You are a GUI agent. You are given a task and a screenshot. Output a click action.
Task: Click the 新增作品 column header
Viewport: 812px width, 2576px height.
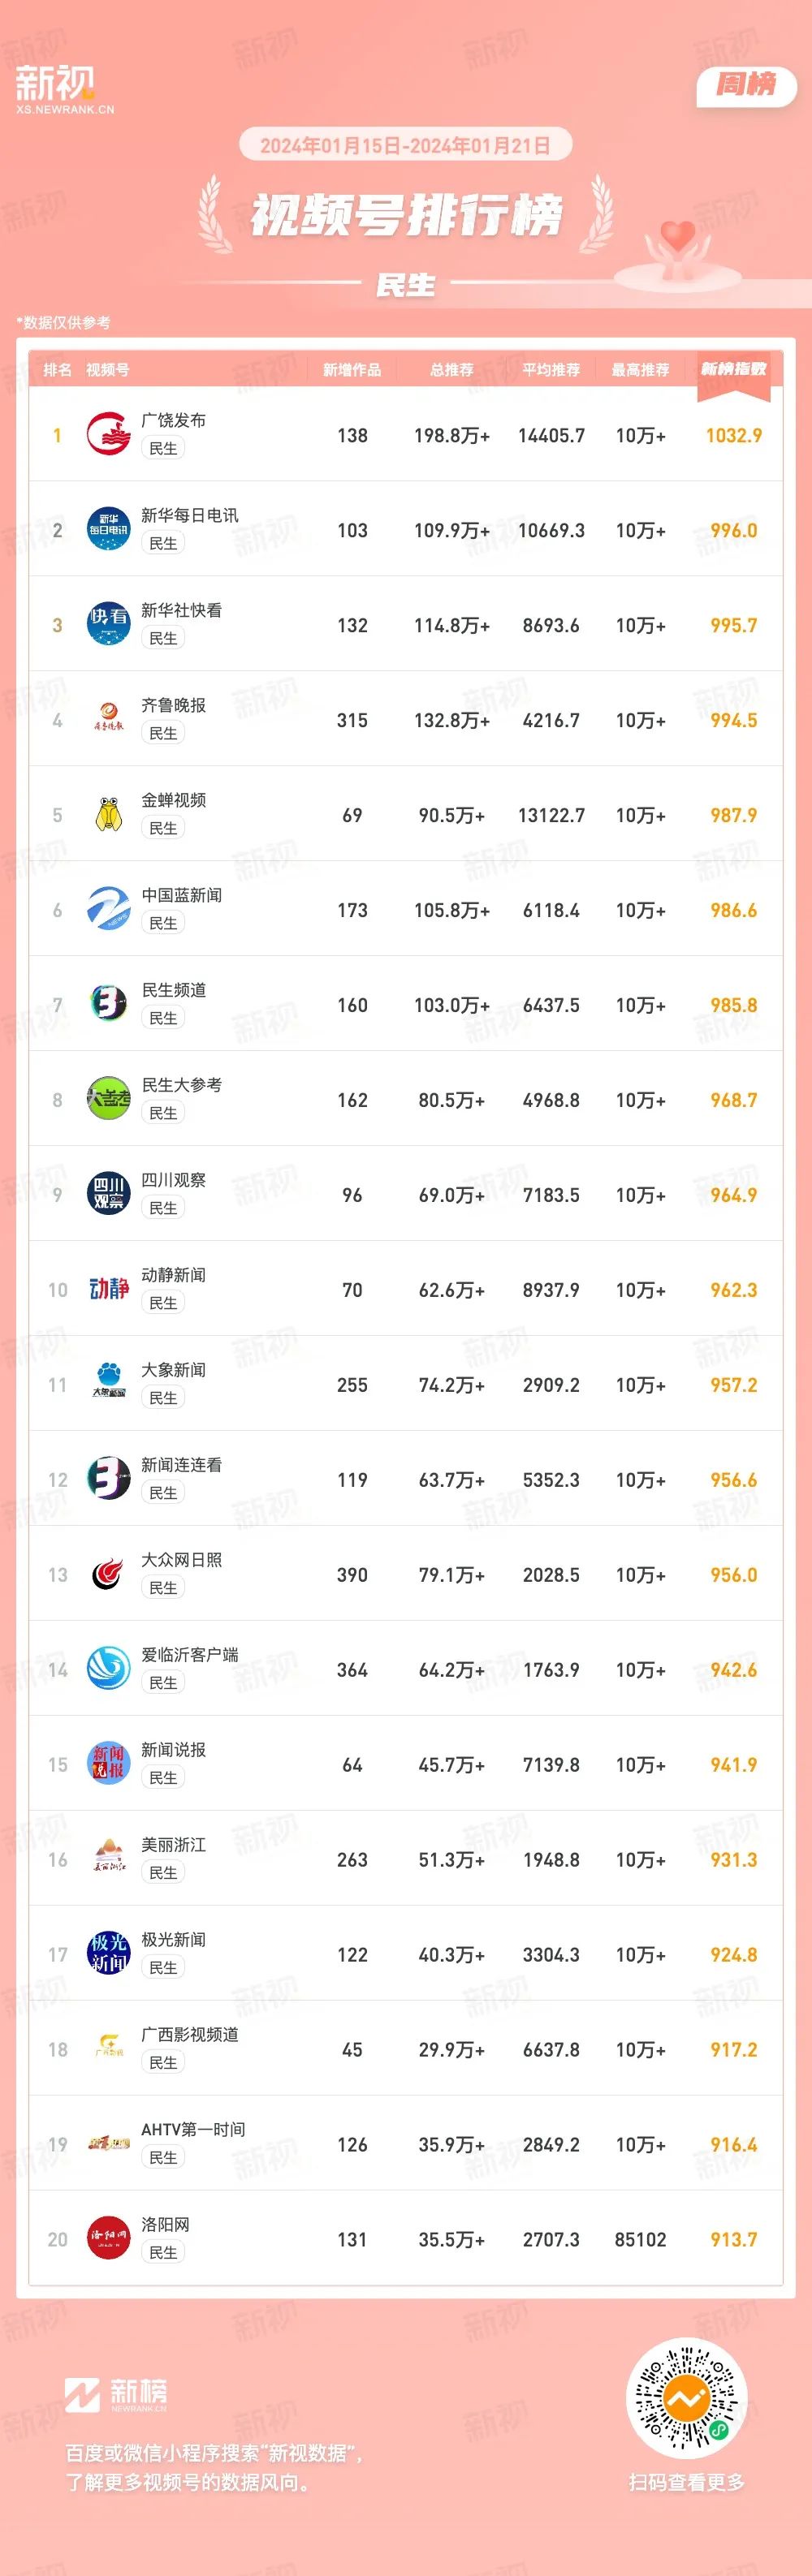click(352, 370)
